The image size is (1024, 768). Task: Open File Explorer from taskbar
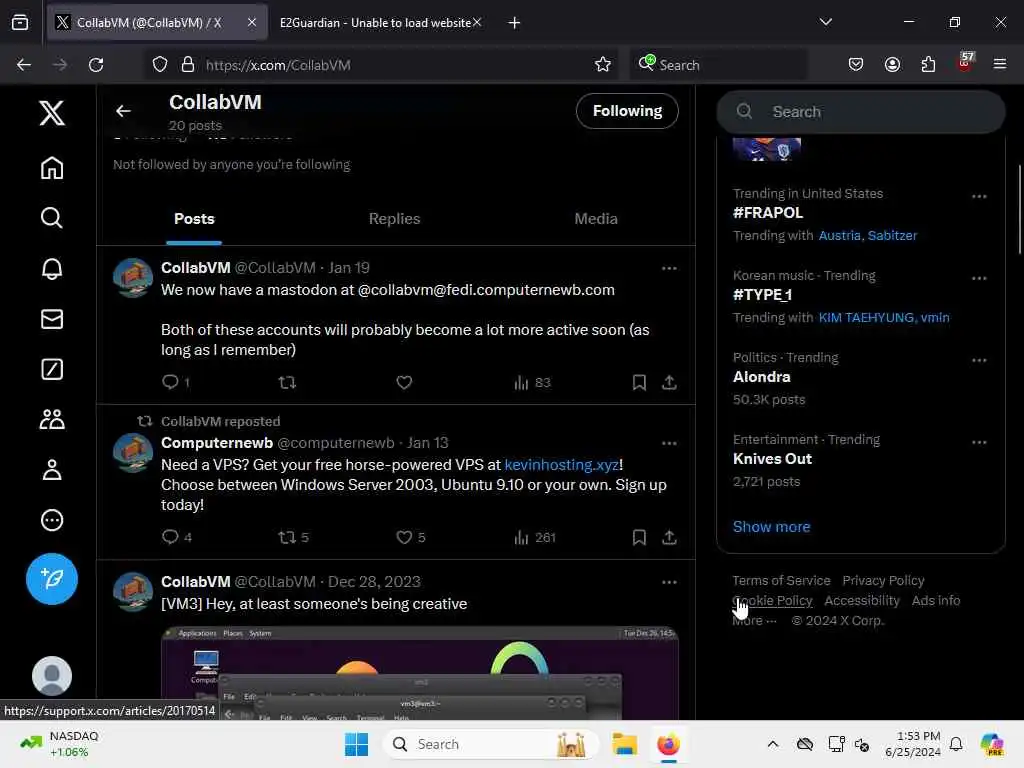pos(624,744)
